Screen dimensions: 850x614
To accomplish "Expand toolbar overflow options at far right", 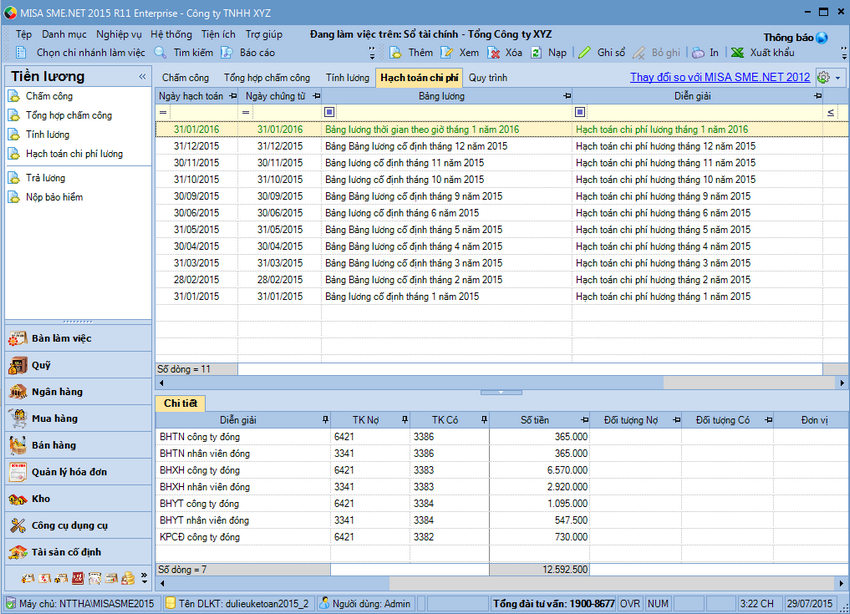I will (844, 53).
